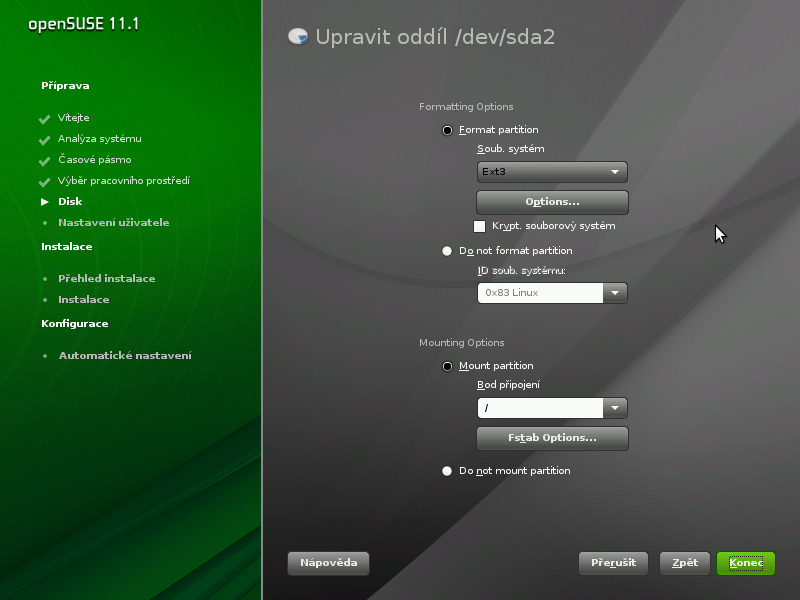The image size is (800, 600).
Task: Click the mount point text field
Action: click(540, 408)
